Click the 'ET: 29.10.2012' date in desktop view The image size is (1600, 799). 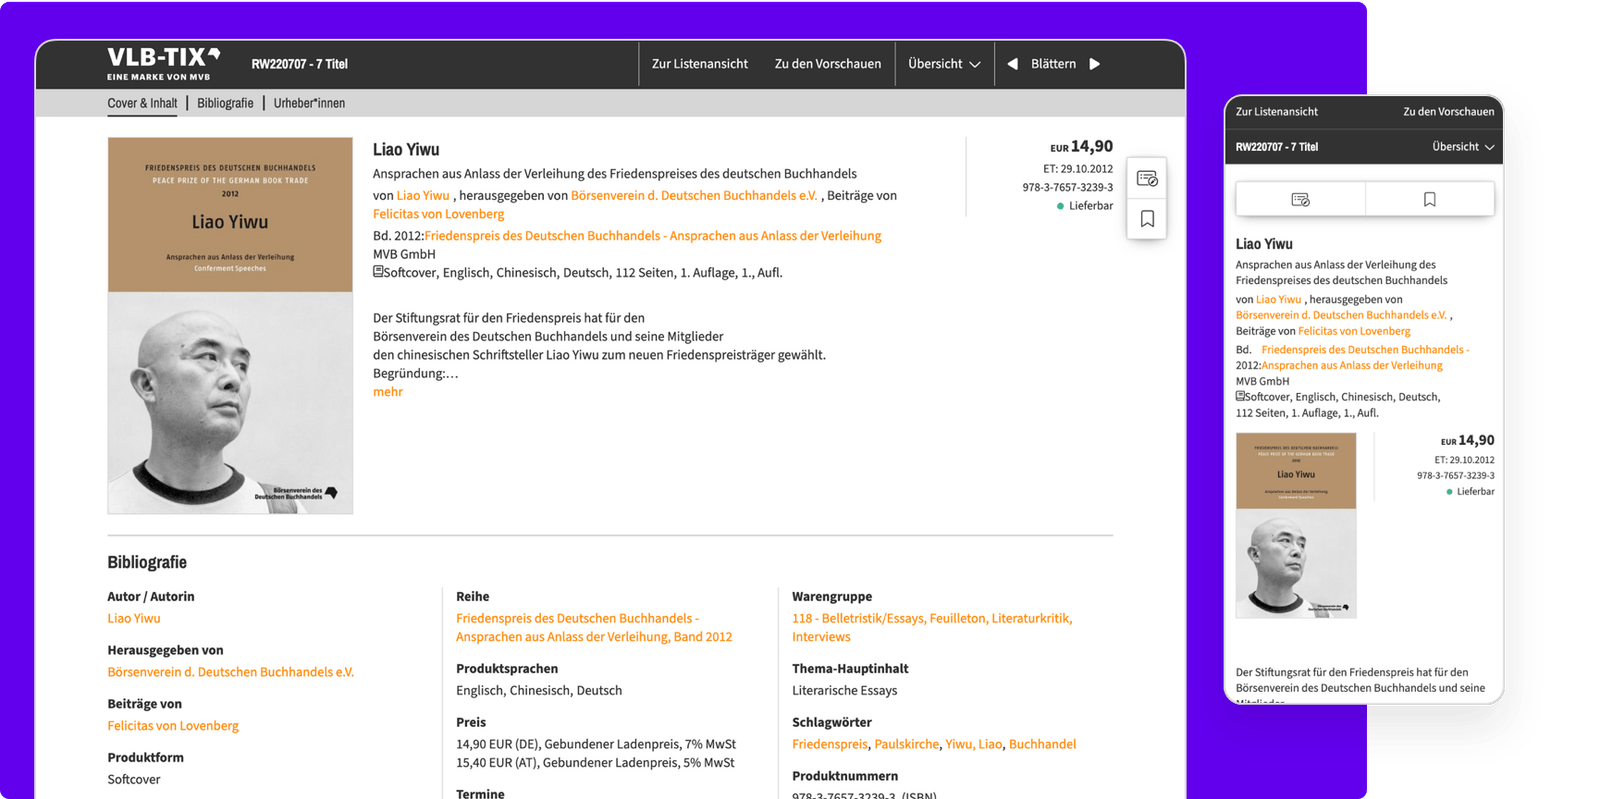[1078, 169]
